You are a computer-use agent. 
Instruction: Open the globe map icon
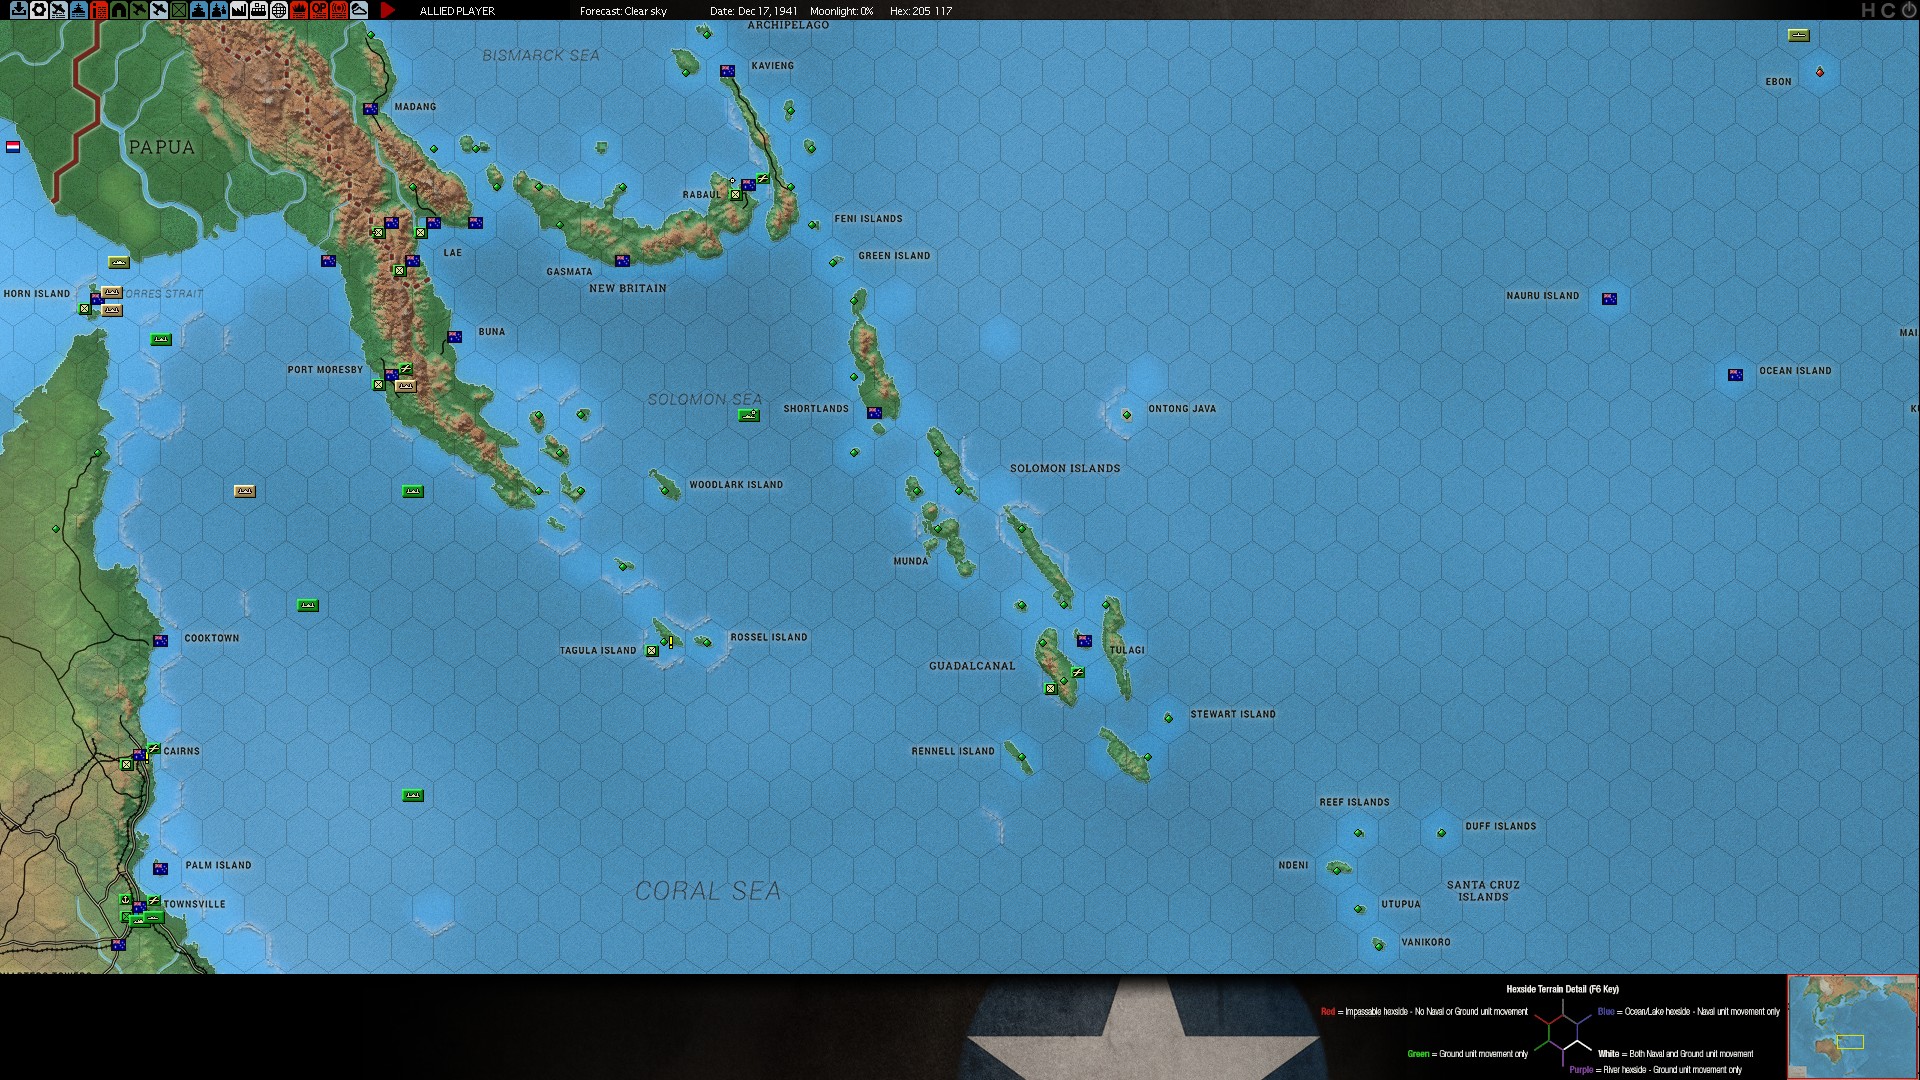(279, 10)
